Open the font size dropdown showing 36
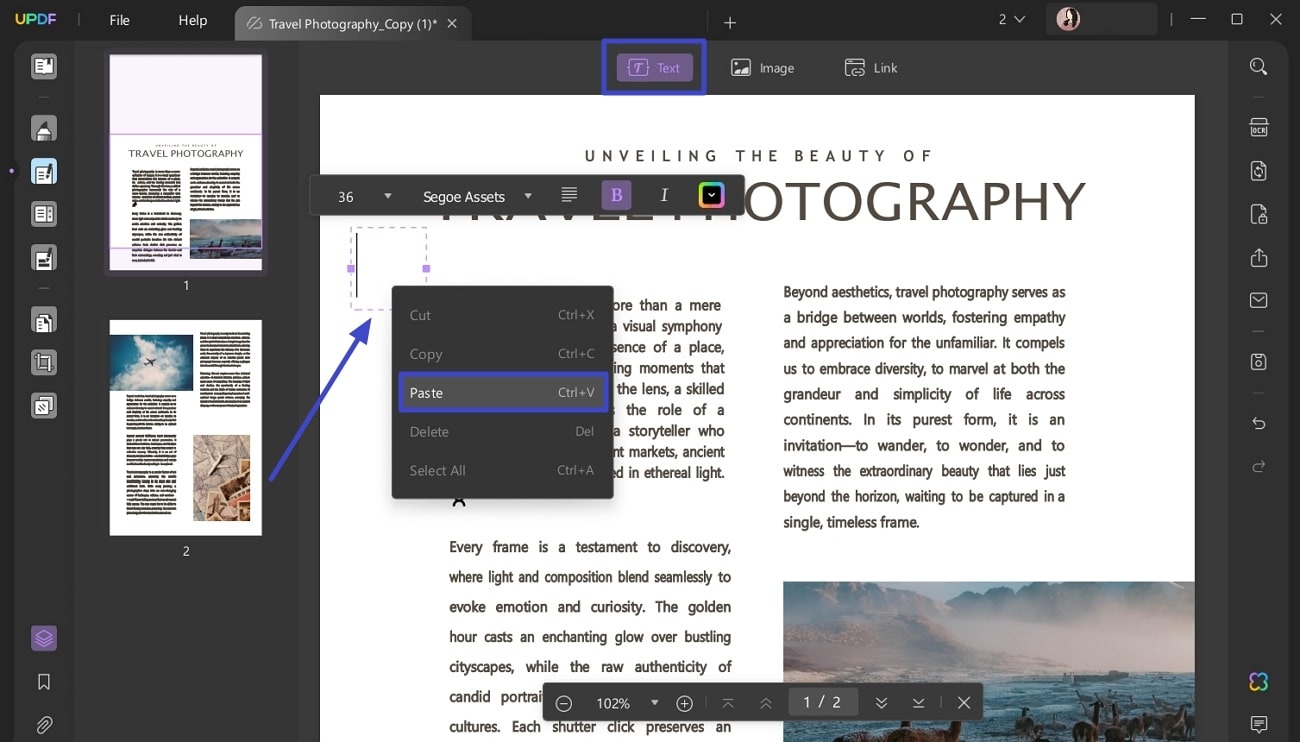 click(360, 196)
